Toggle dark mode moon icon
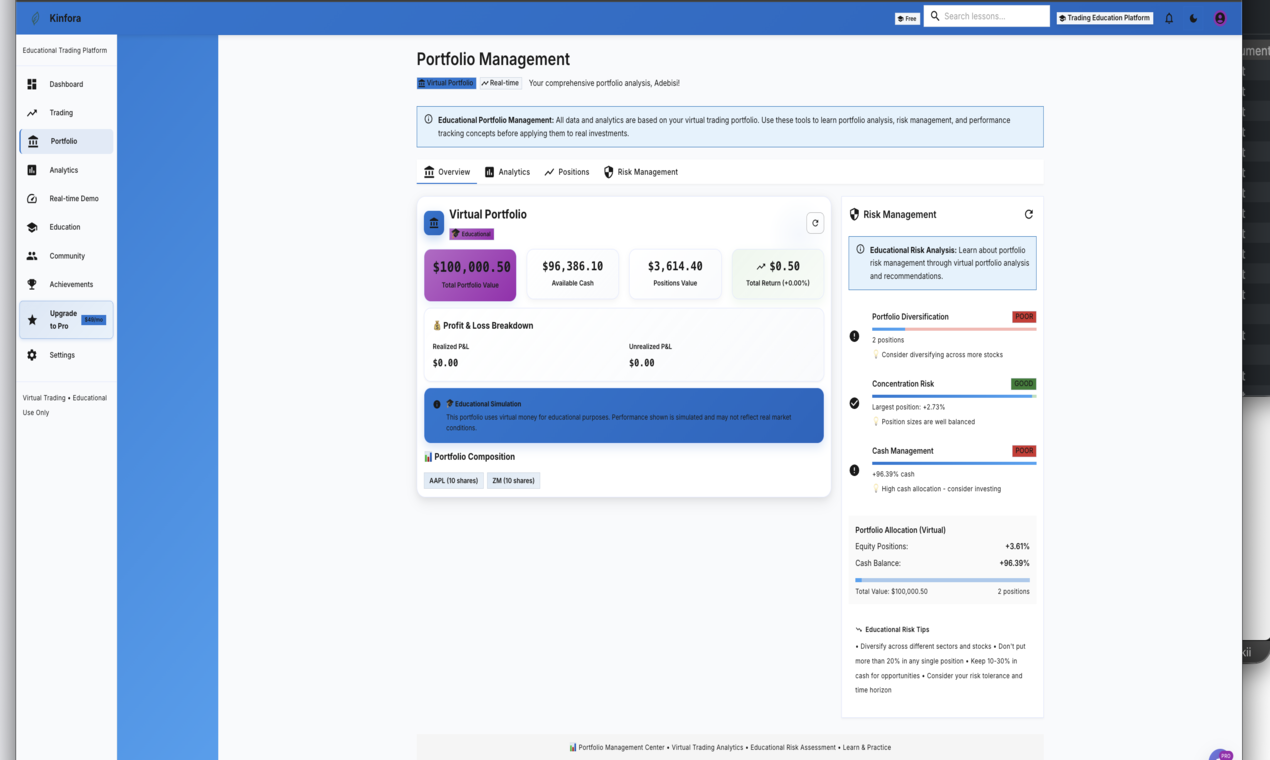Screen dimensions: 1270x760 pos(1193,18)
